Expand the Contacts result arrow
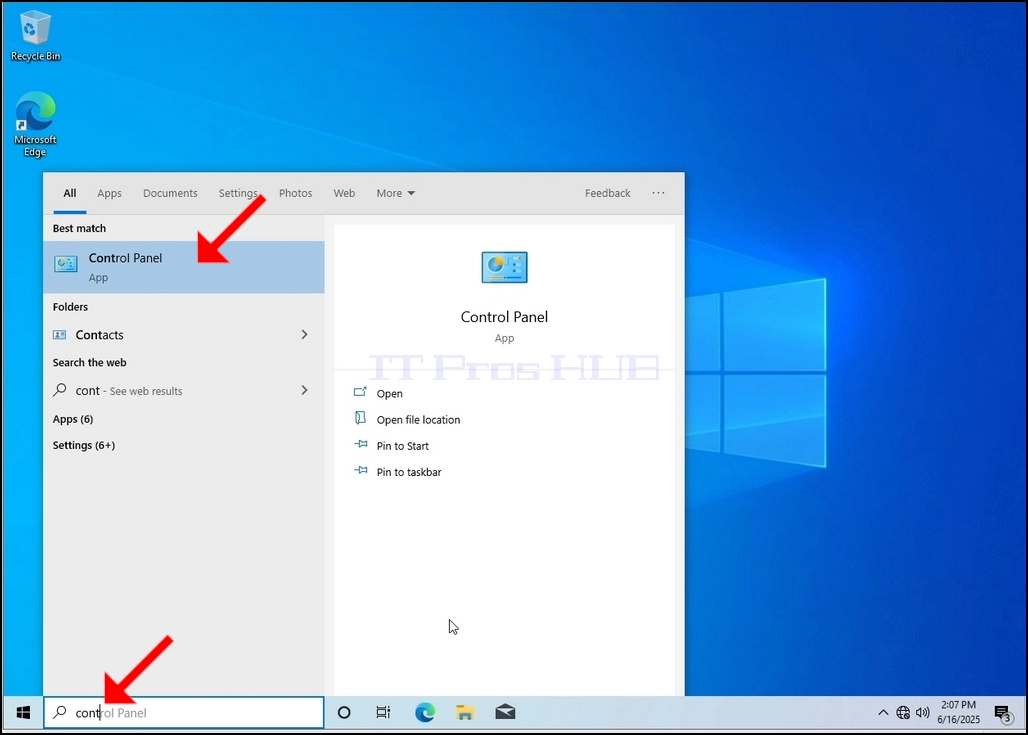Image resolution: width=1028 pixels, height=735 pixels. 304,334
